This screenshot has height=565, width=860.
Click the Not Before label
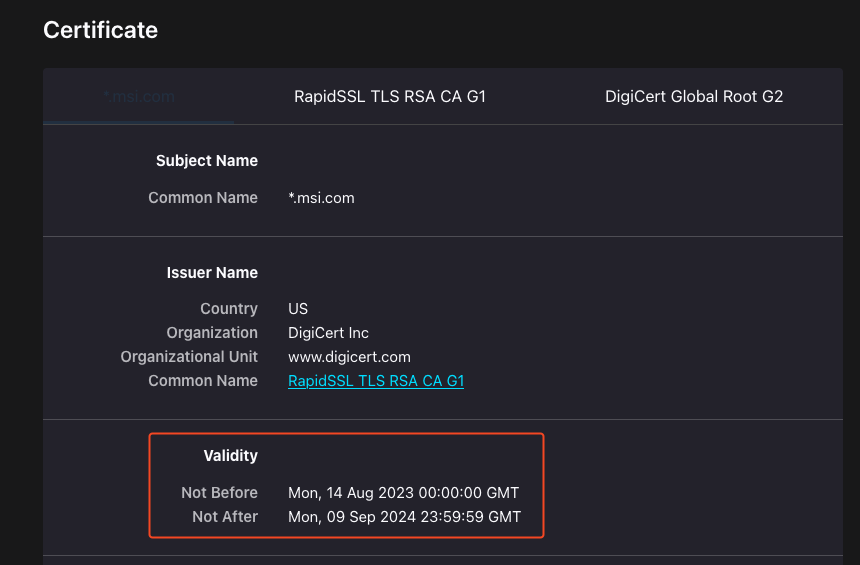(x=219, y=493)
